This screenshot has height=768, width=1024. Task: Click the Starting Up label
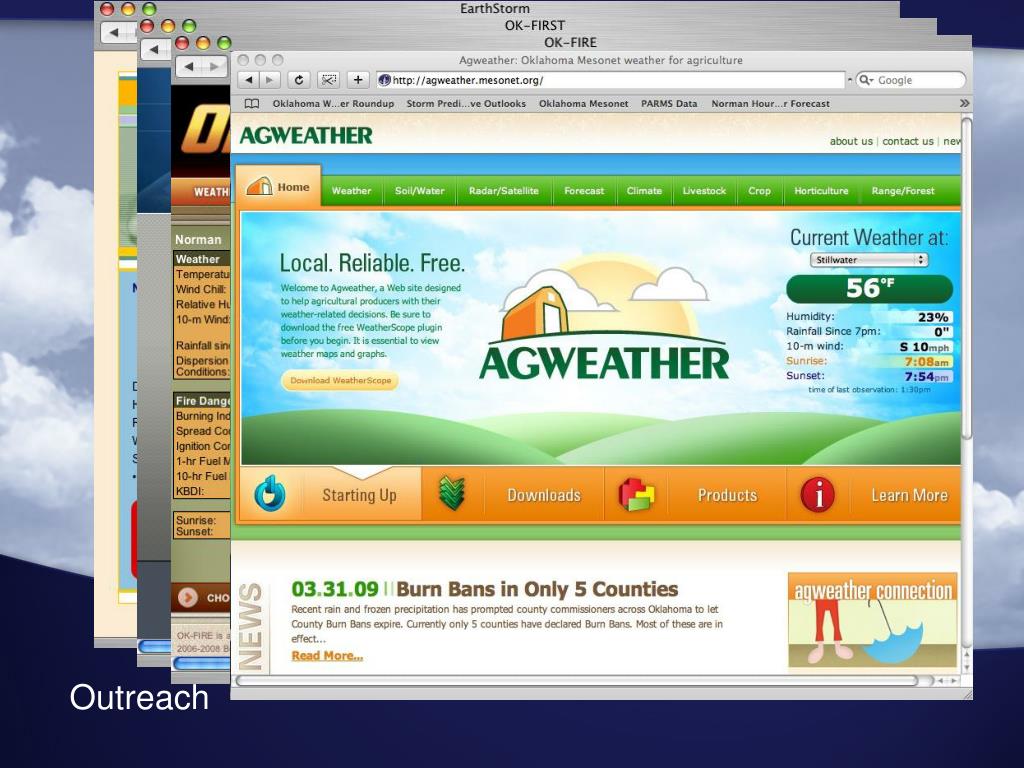coord(359,495)
